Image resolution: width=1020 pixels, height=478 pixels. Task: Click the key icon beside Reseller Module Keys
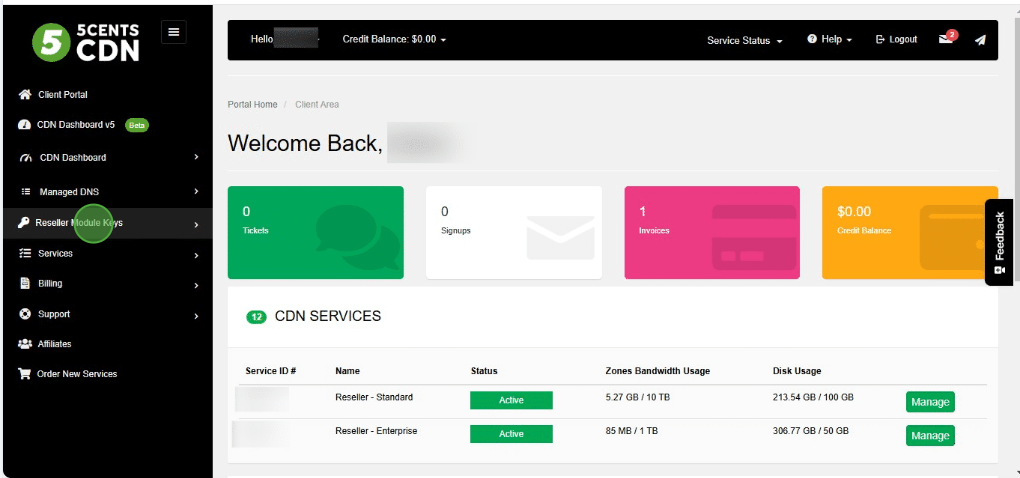[23, 223]
